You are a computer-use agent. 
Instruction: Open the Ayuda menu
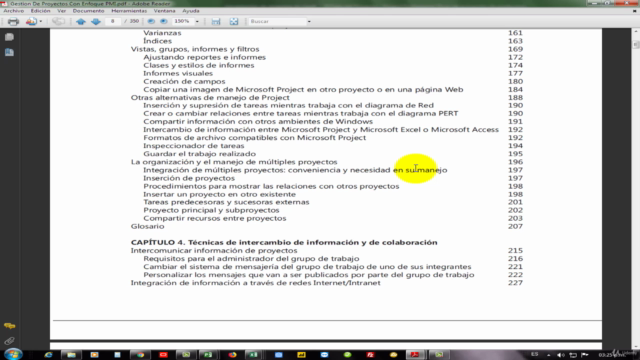pos(191,11)
